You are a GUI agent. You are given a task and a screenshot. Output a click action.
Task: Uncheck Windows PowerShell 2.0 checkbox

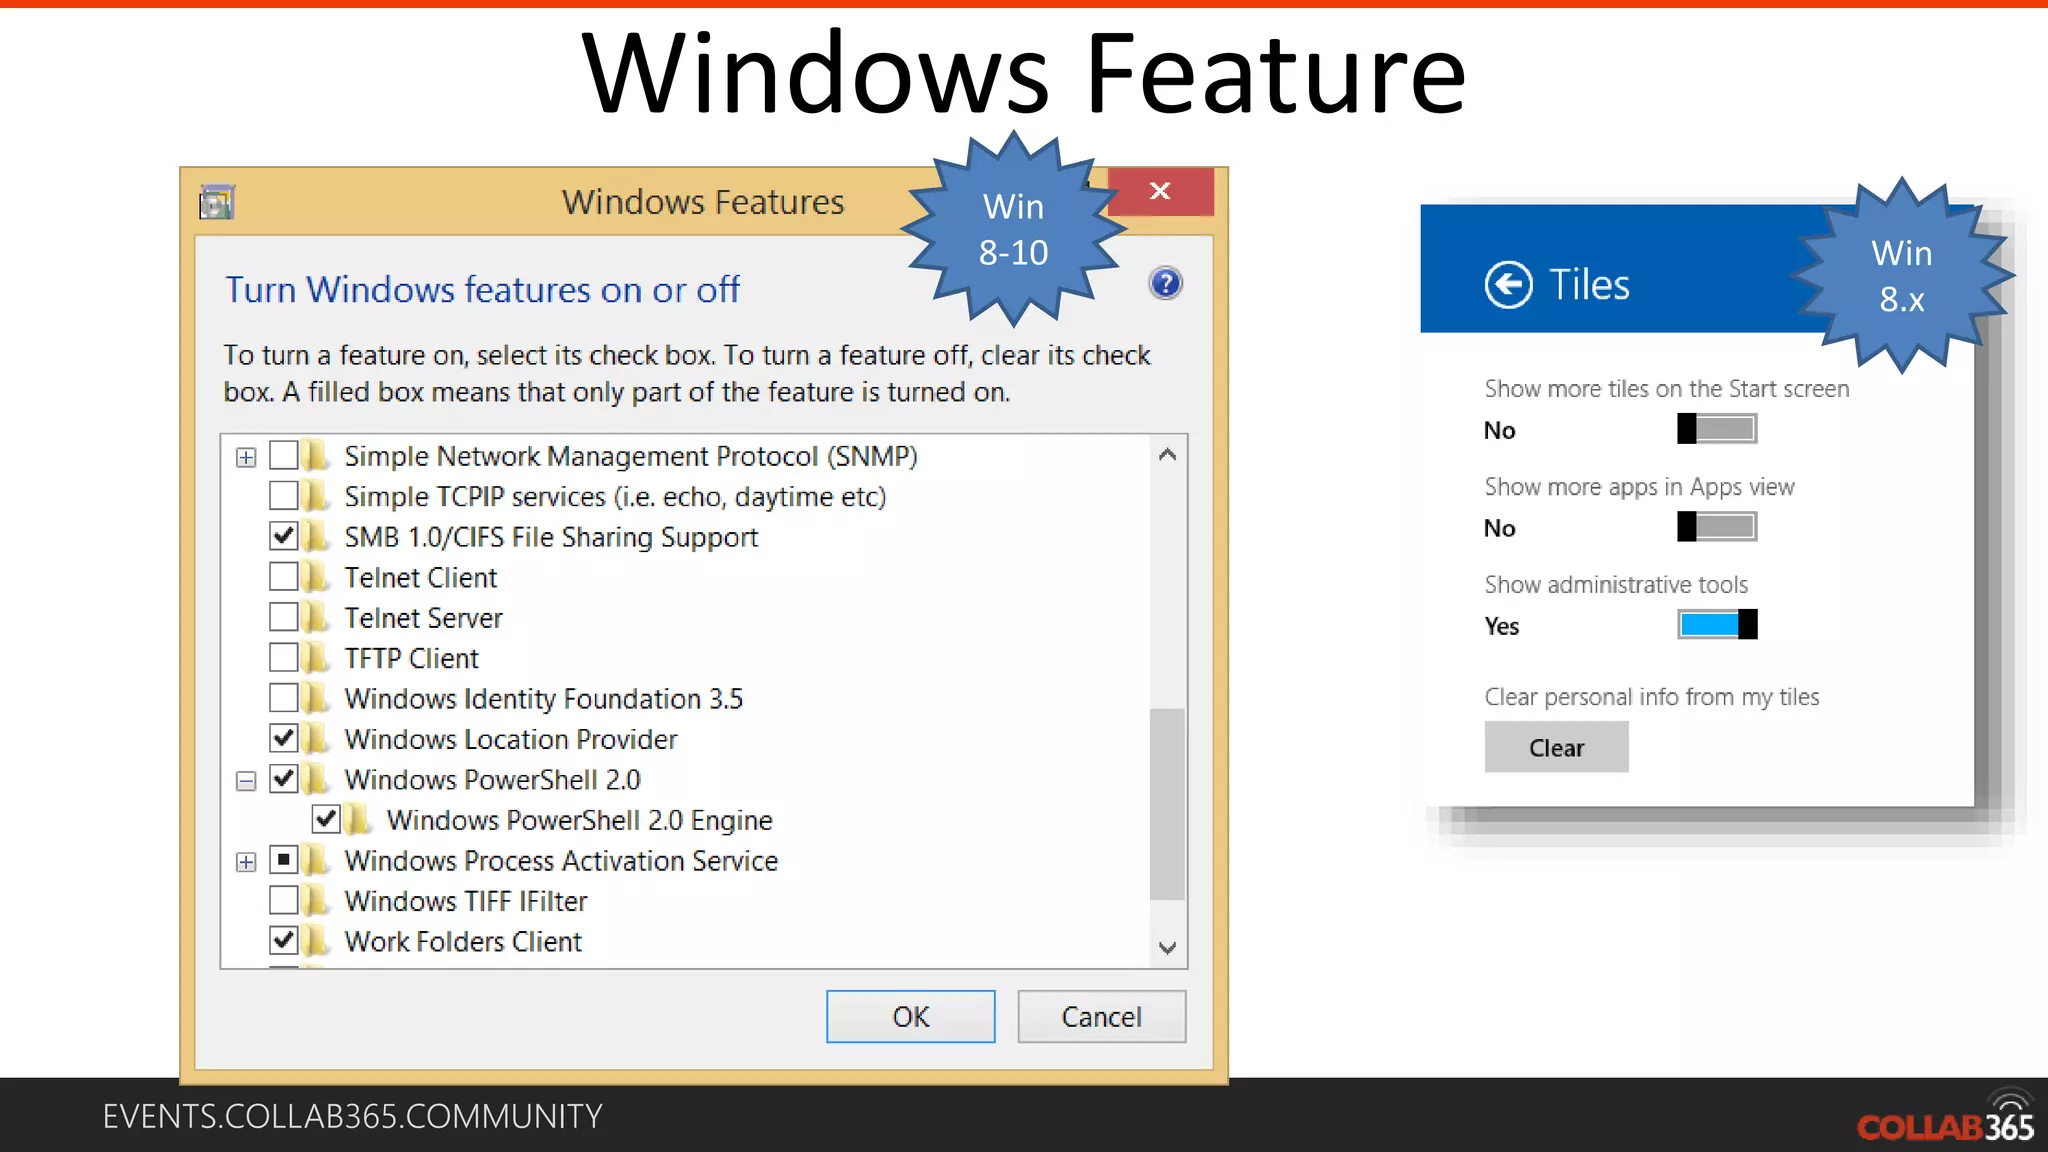(284, 779)
